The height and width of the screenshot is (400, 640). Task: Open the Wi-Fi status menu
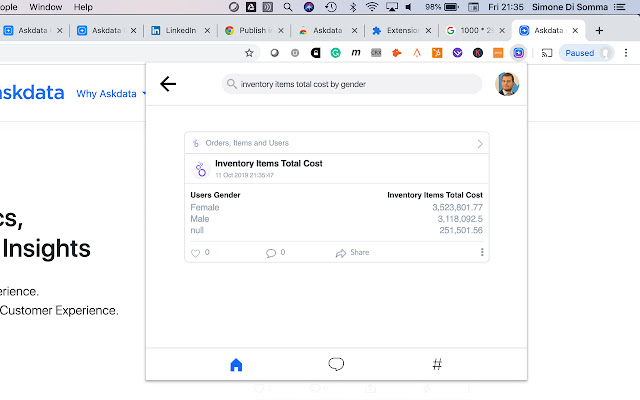(x=372, y=7)
